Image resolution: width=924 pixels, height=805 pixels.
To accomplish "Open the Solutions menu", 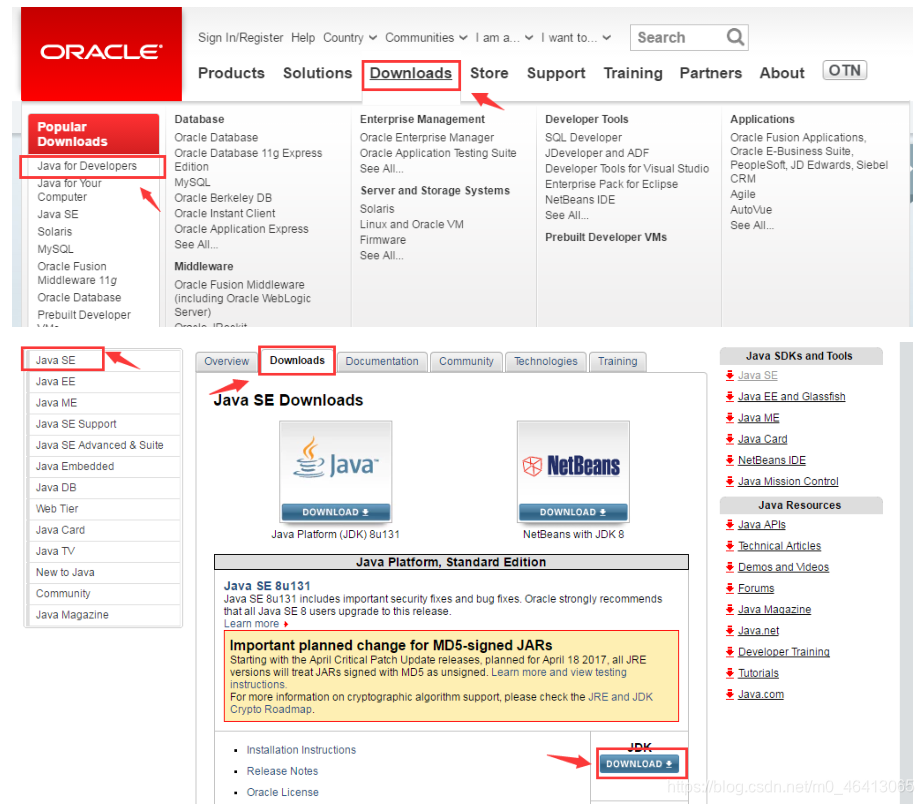I will pyautogui.click(x=317, y=73).
